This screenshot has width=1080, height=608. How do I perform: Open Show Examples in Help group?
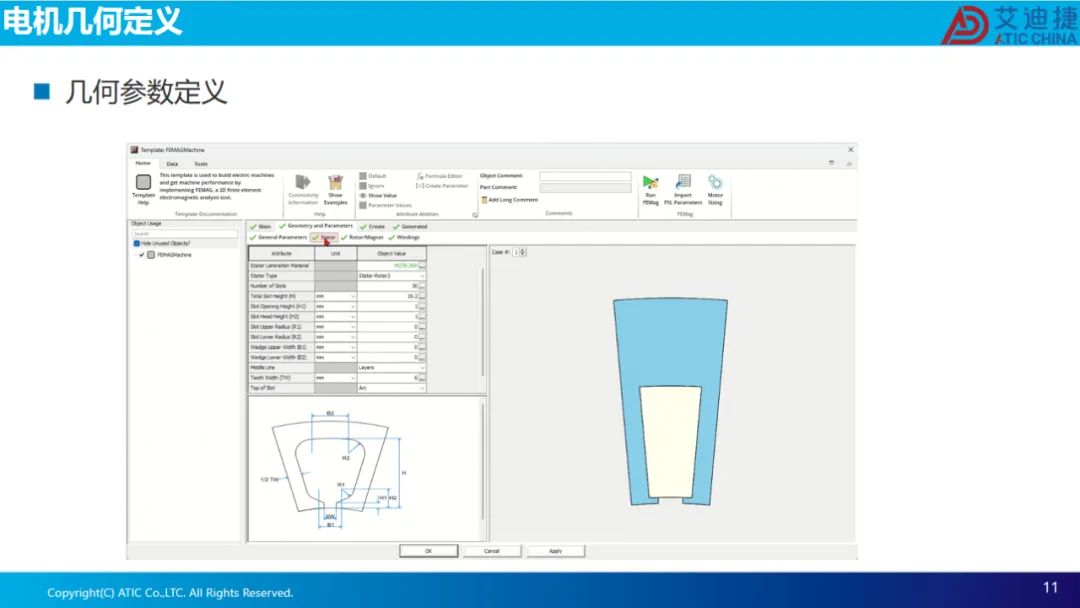[335, 182]
